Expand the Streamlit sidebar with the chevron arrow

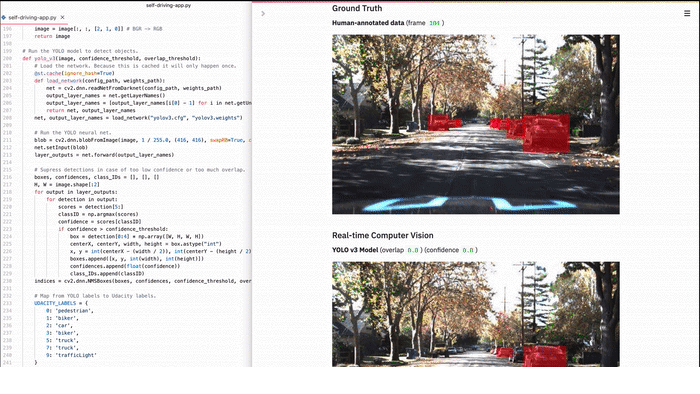click(x=263, y=13)
